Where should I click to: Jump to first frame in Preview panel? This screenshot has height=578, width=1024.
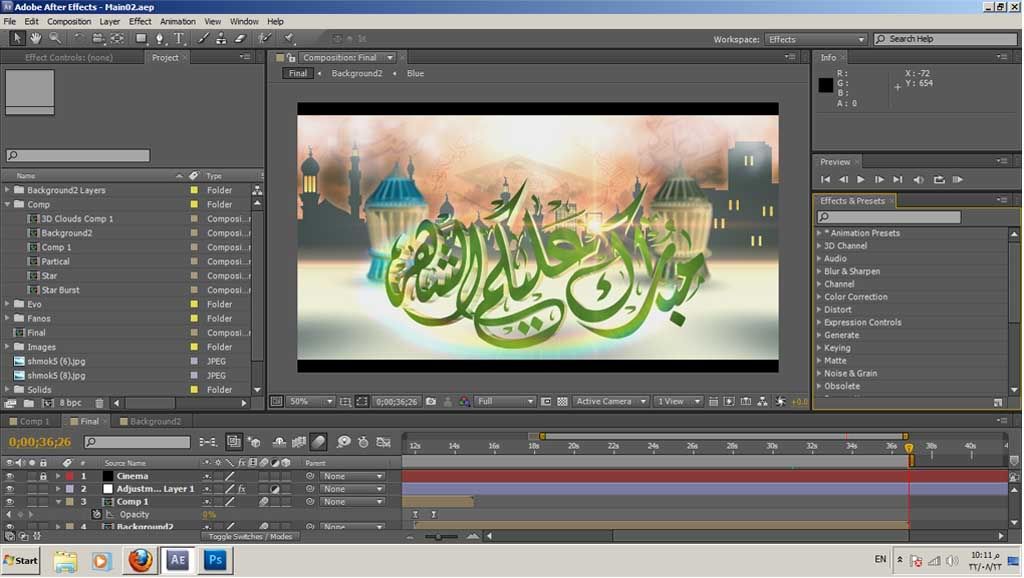click(x=825, y=180)
